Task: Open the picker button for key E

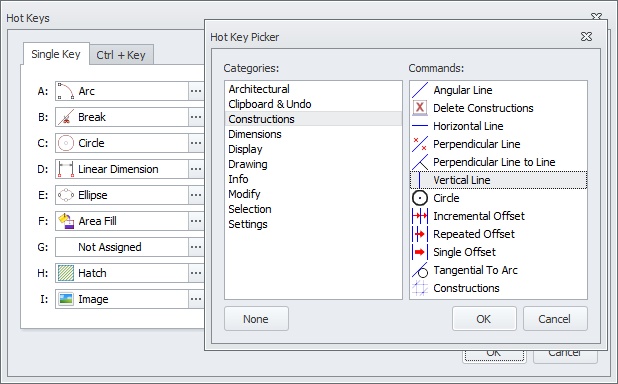Action: click(x=196, y=195)
